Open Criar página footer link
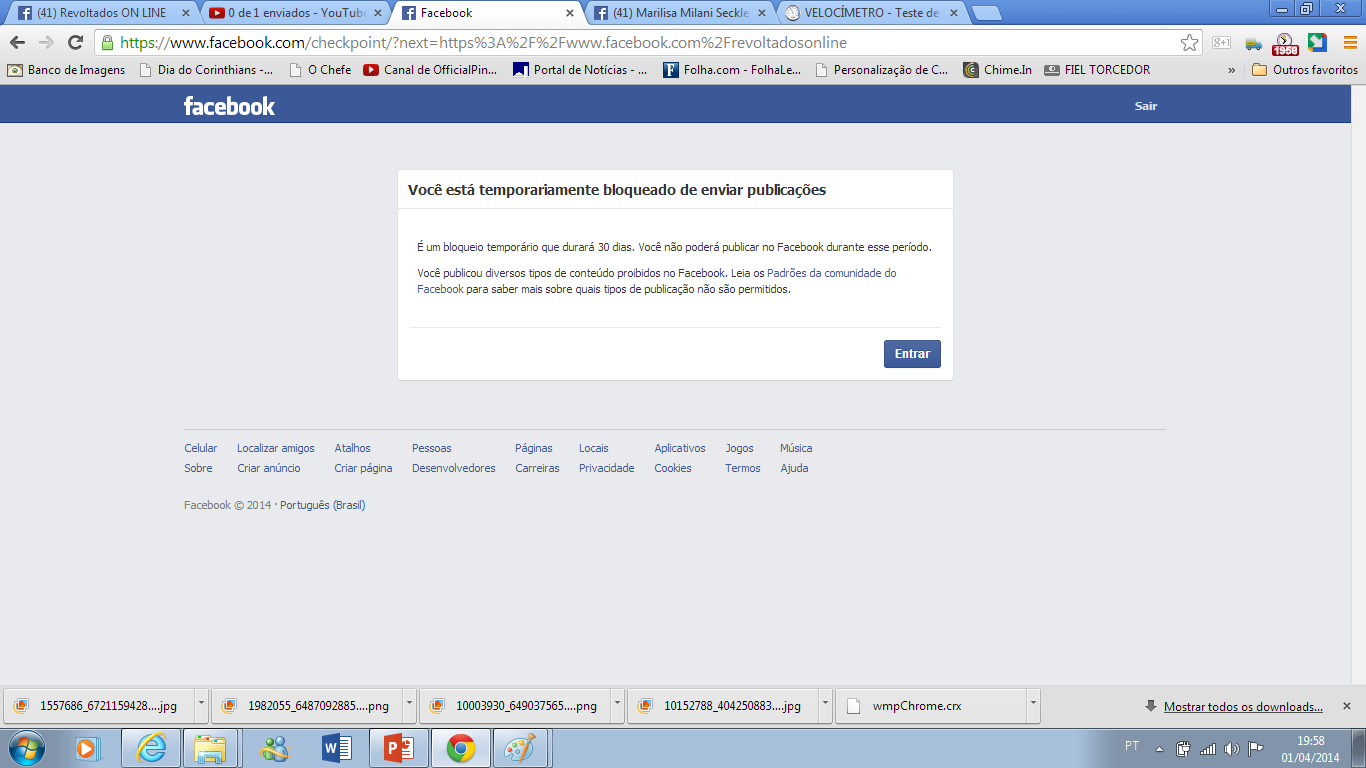 click(x=363, y=468)
